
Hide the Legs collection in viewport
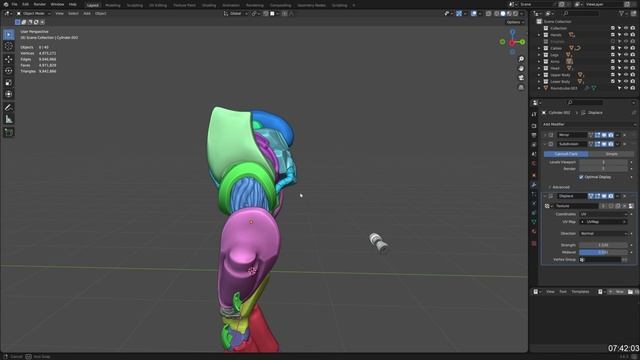626,55
